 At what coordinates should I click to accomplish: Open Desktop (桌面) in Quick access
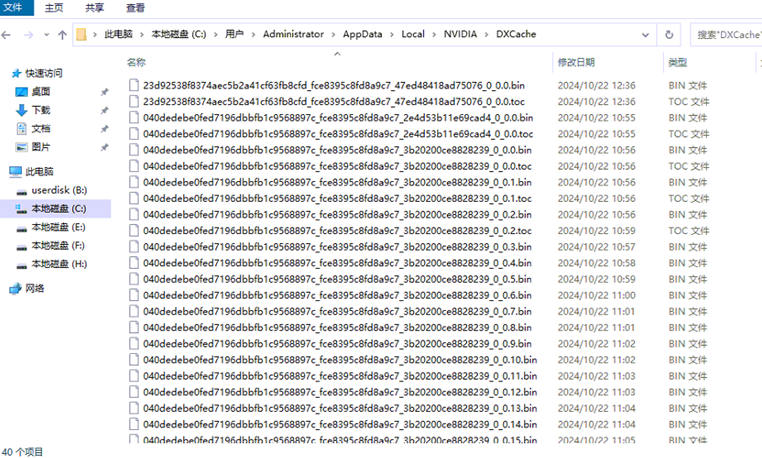click(x=41, y=91)
